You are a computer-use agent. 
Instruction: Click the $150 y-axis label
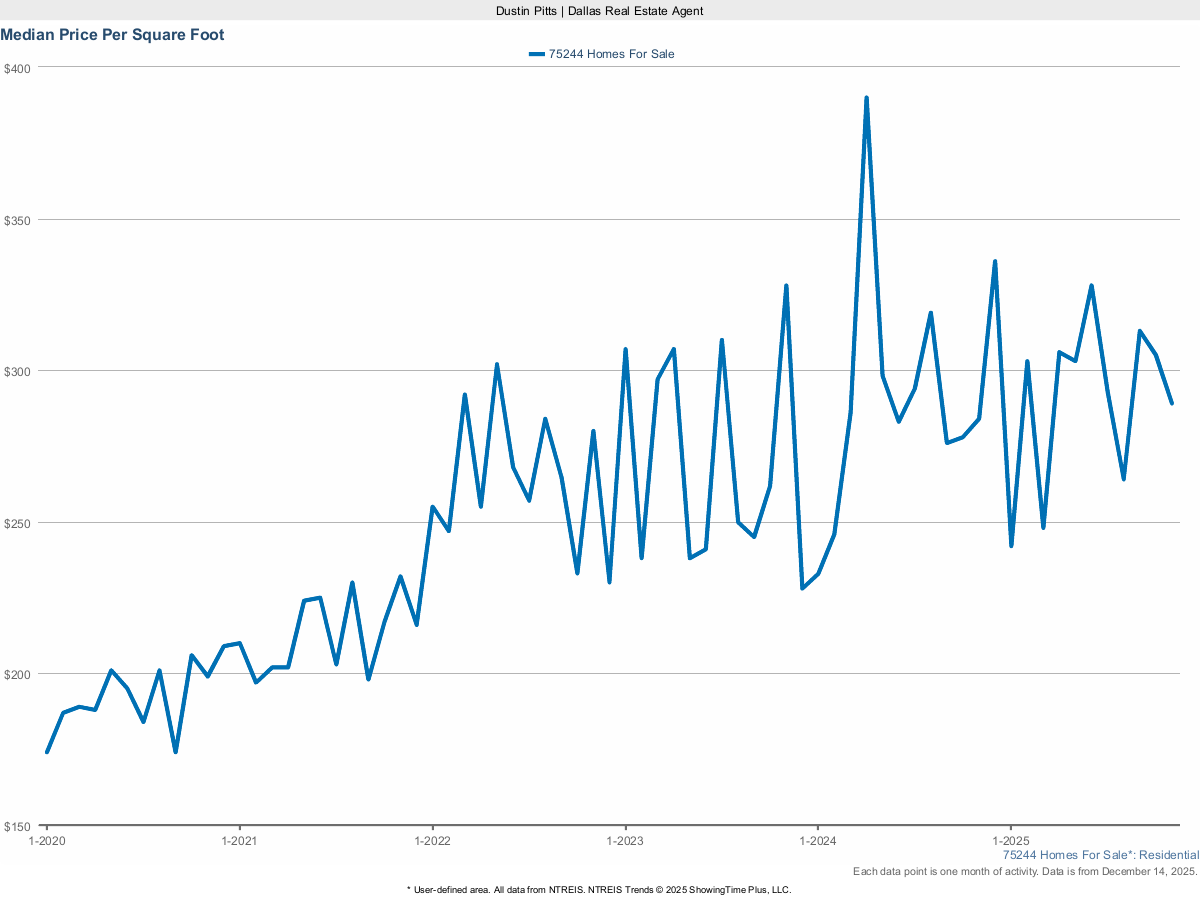18,826
